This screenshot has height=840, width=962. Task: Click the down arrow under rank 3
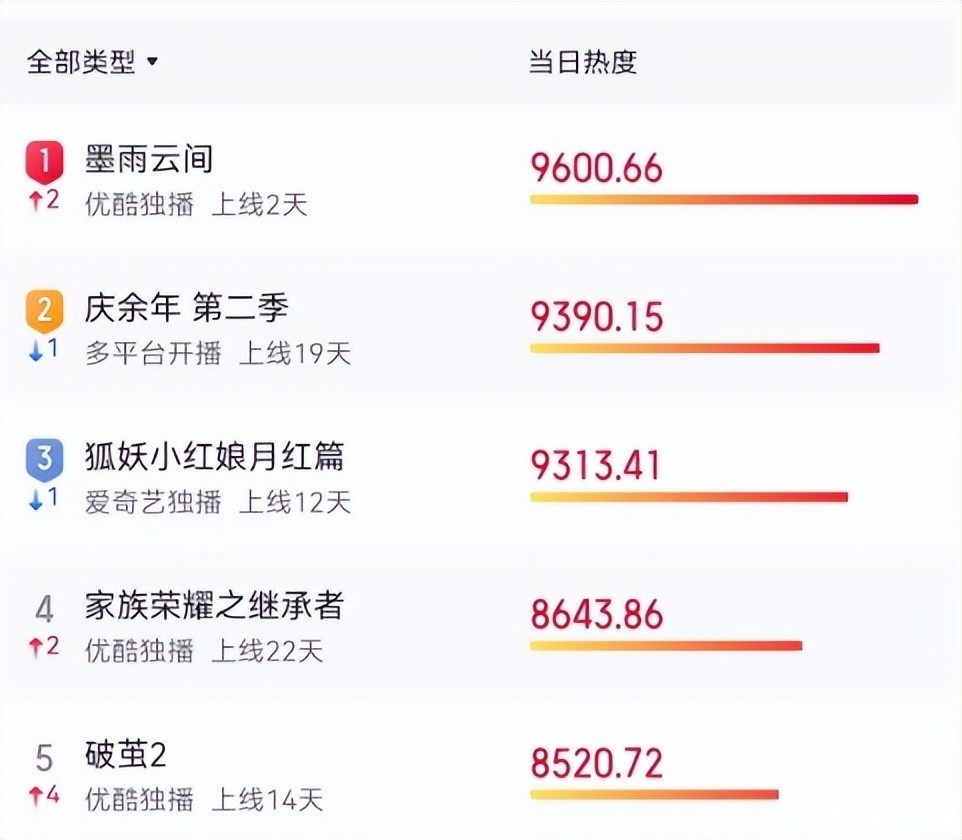pyautogui.click(x=36, y=500)
